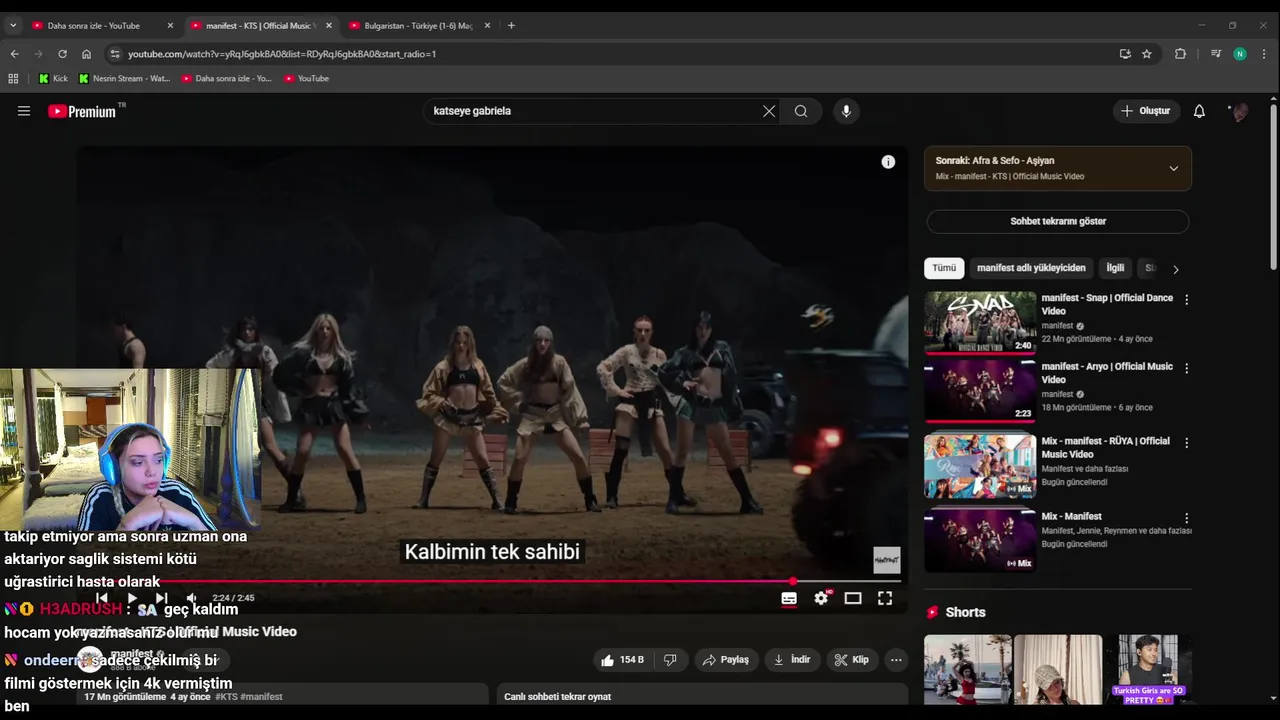Go back in browser history

pos(14,54)
